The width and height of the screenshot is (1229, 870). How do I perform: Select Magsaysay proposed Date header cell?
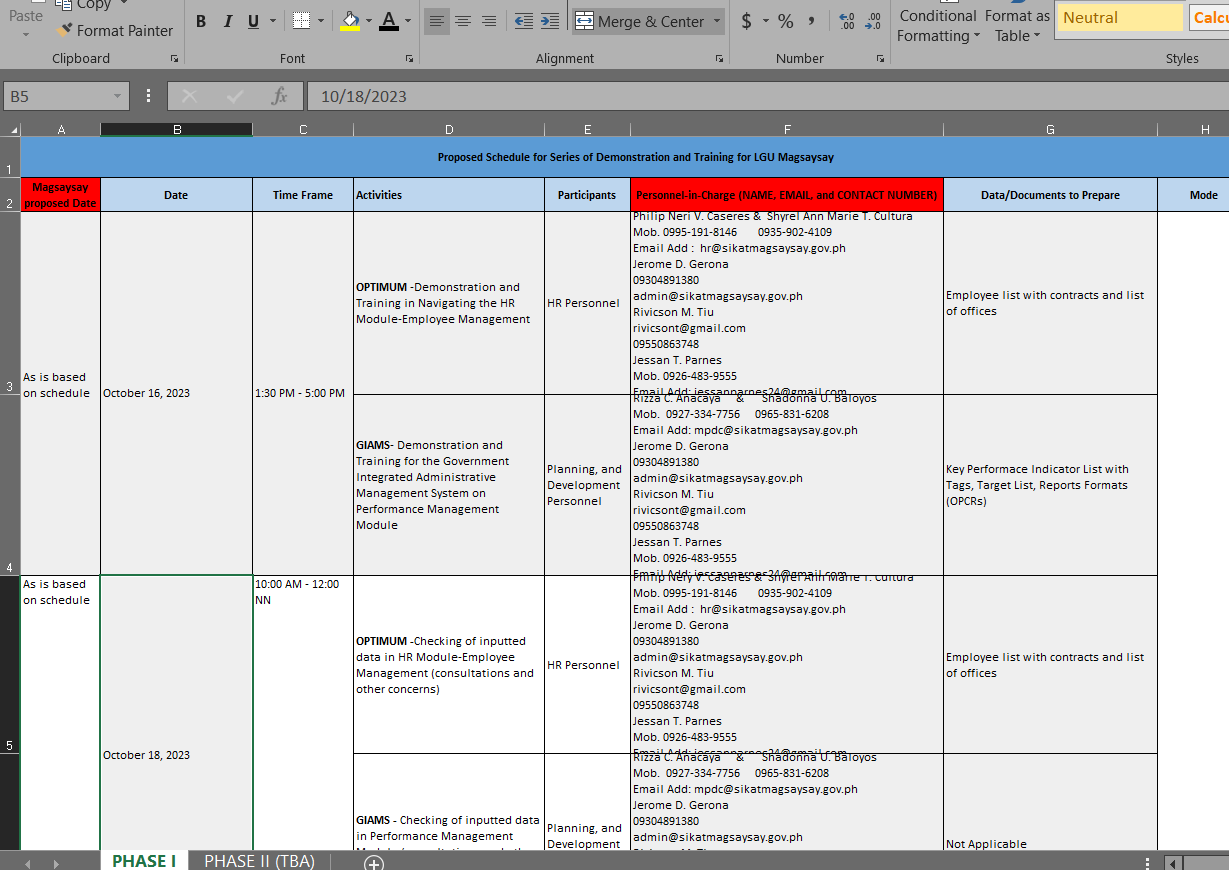pyautogui.click(x=60, y=195)
